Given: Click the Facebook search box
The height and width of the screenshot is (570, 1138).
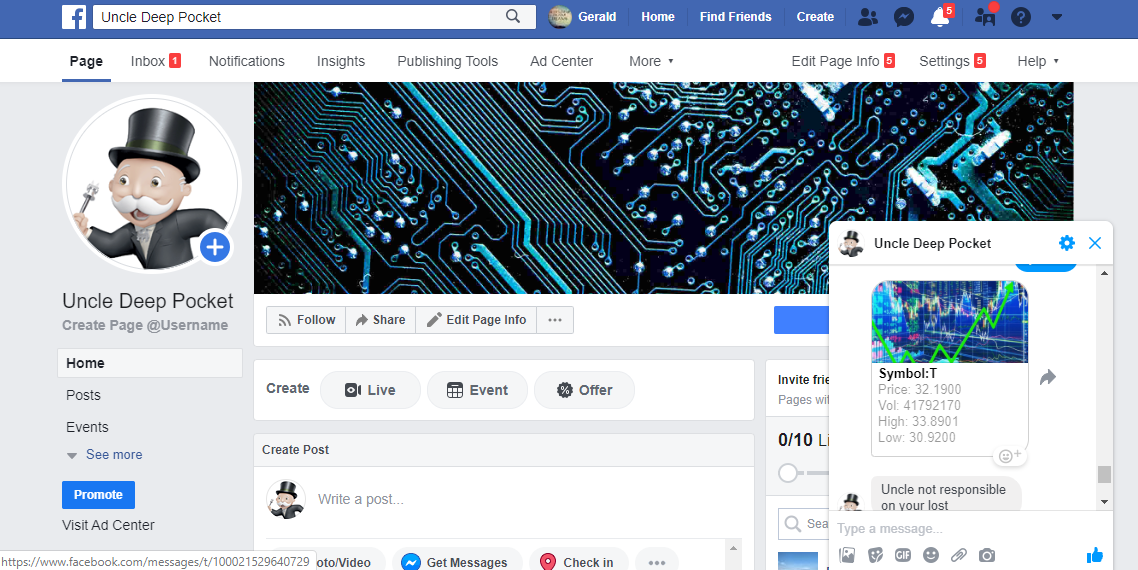Looking at the screenshot, I should (x=292, y=17).
